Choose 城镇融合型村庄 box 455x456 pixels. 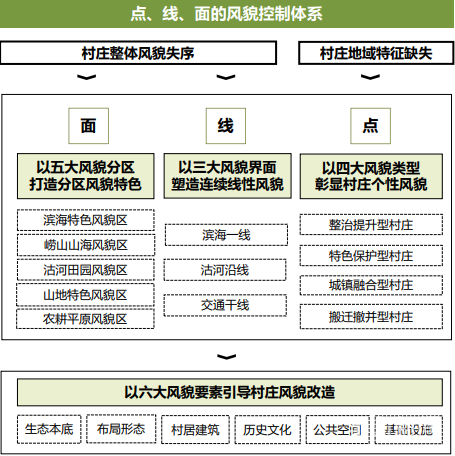[x=371, y=285]
